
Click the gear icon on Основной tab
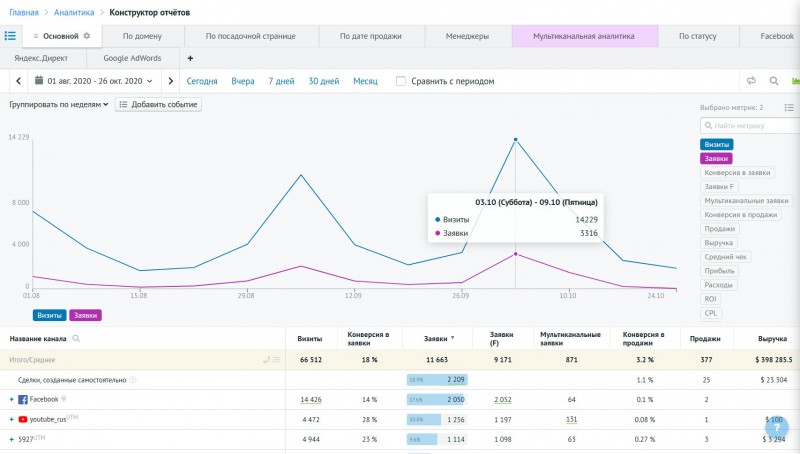point(87,36)
